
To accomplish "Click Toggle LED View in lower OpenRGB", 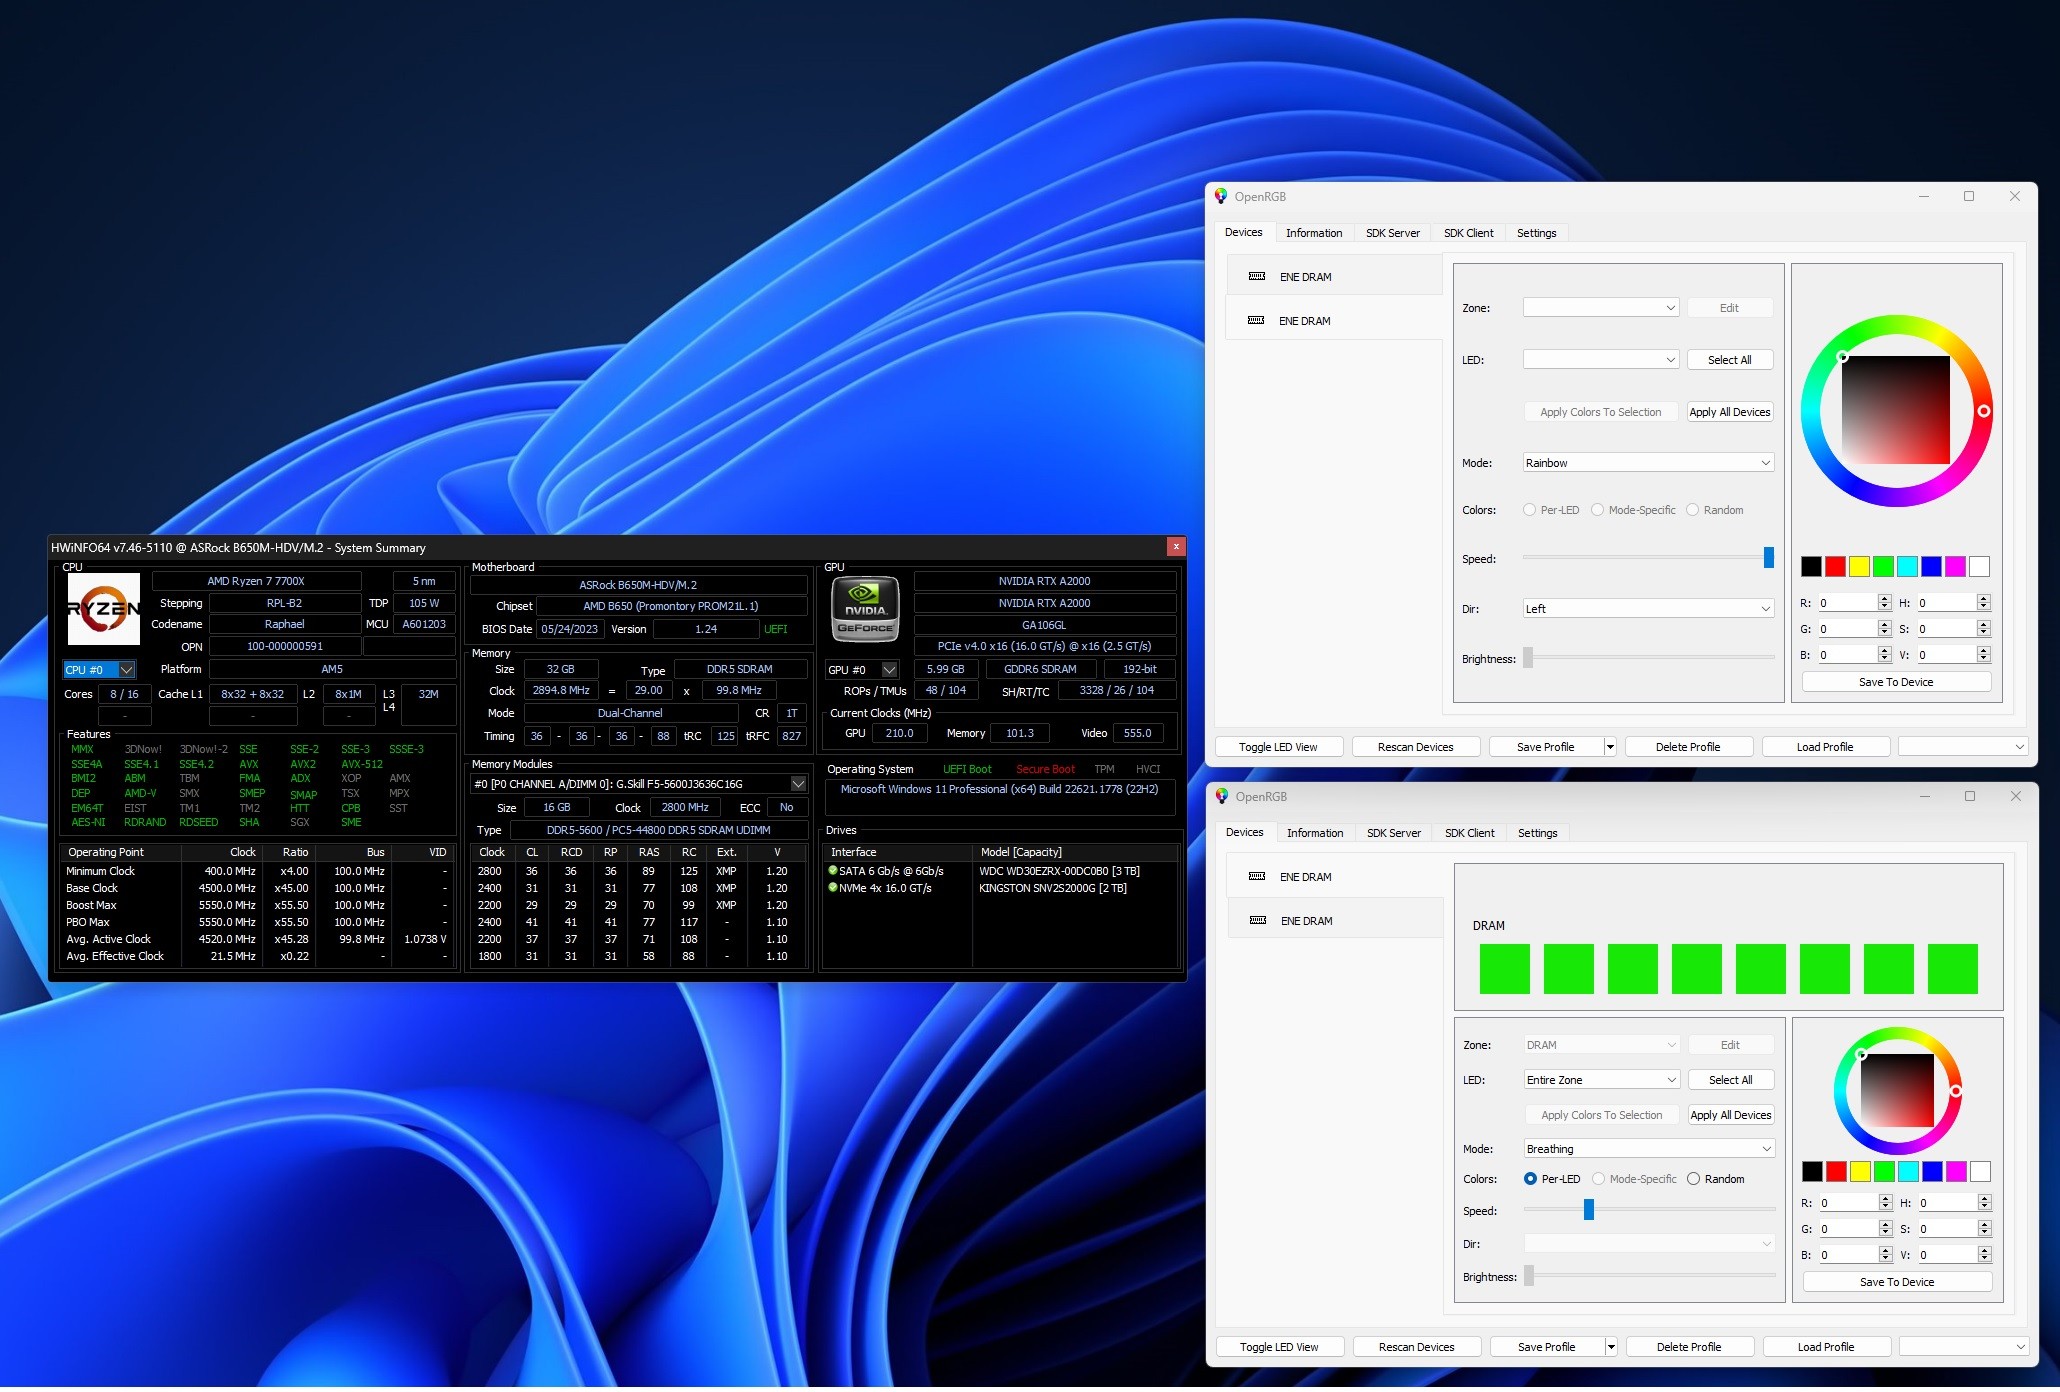I will click(1279, 1347).
